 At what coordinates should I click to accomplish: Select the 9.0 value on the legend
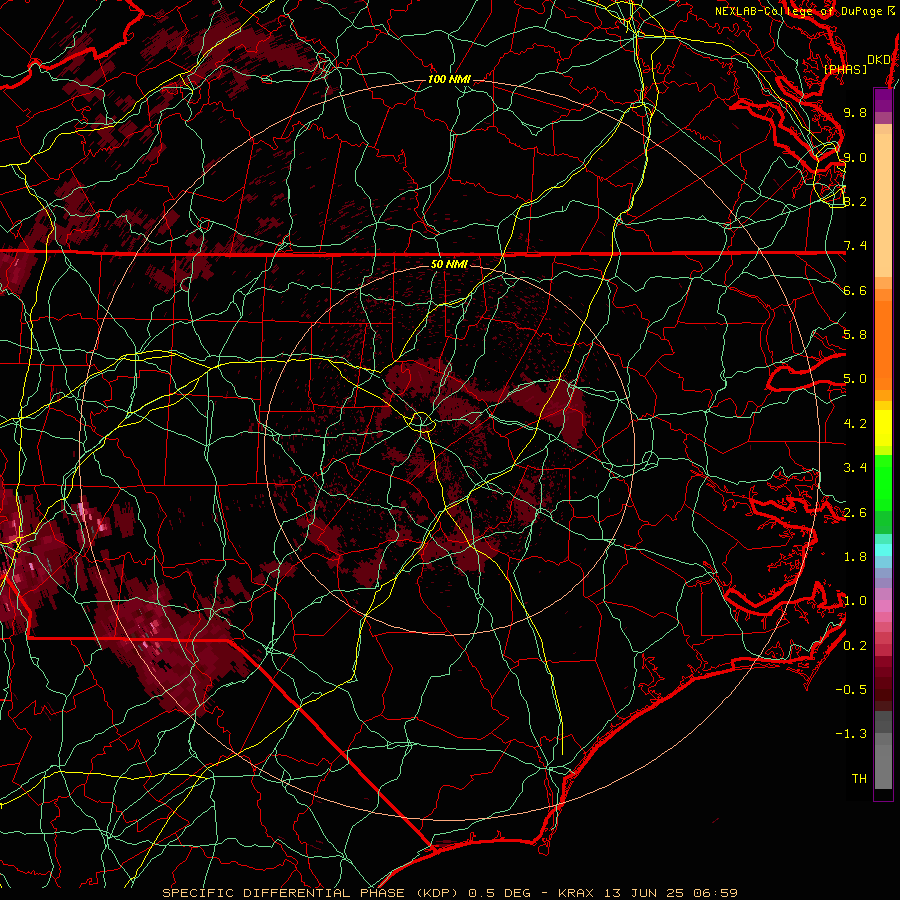[855, 157]
